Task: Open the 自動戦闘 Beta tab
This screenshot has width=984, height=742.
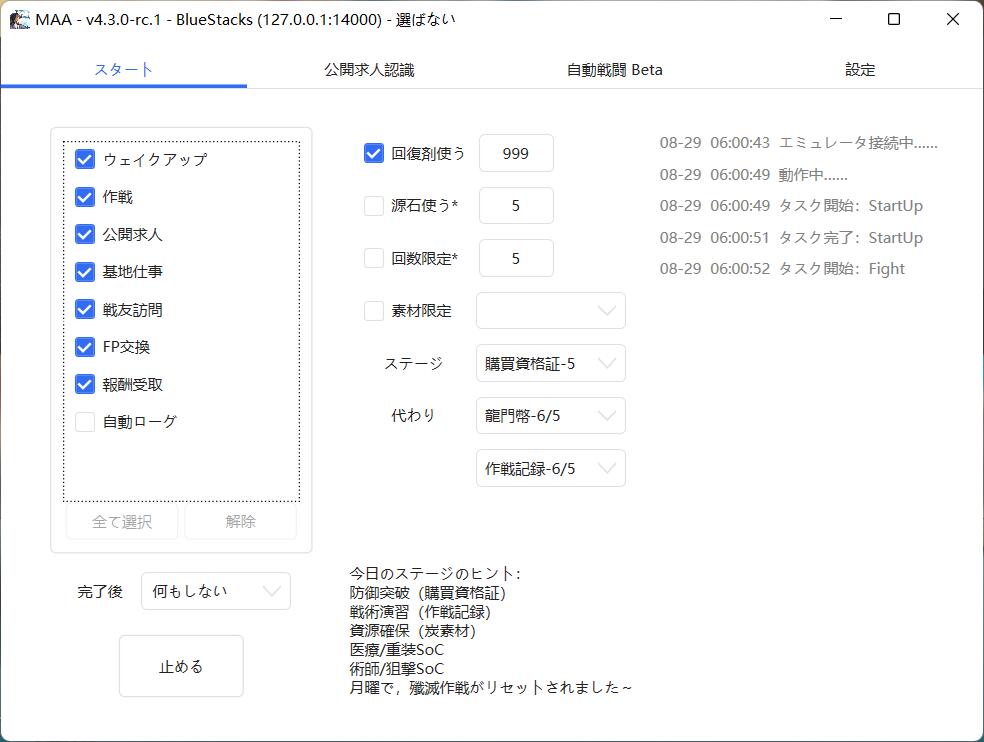Action: (614, 70)
